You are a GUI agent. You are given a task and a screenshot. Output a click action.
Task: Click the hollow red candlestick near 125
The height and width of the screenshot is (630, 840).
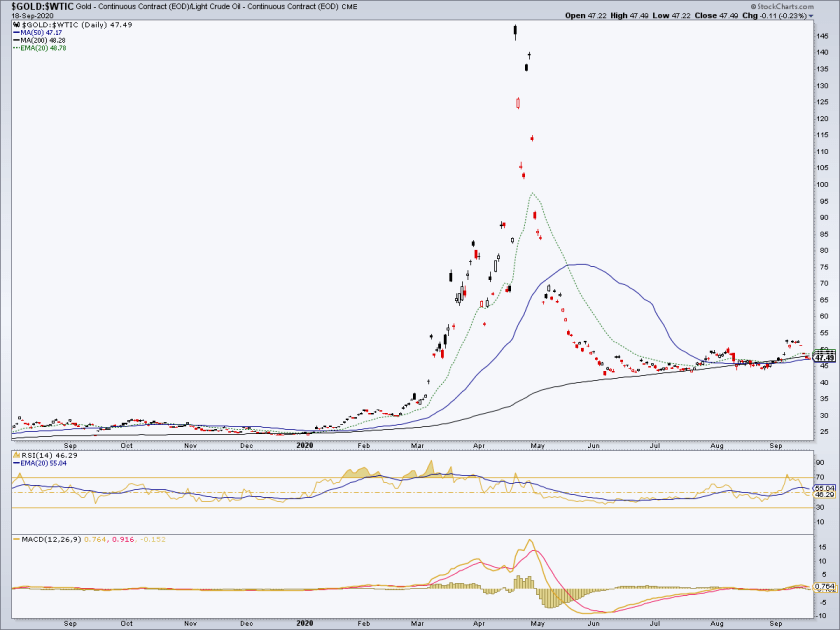tap(518, 103)
